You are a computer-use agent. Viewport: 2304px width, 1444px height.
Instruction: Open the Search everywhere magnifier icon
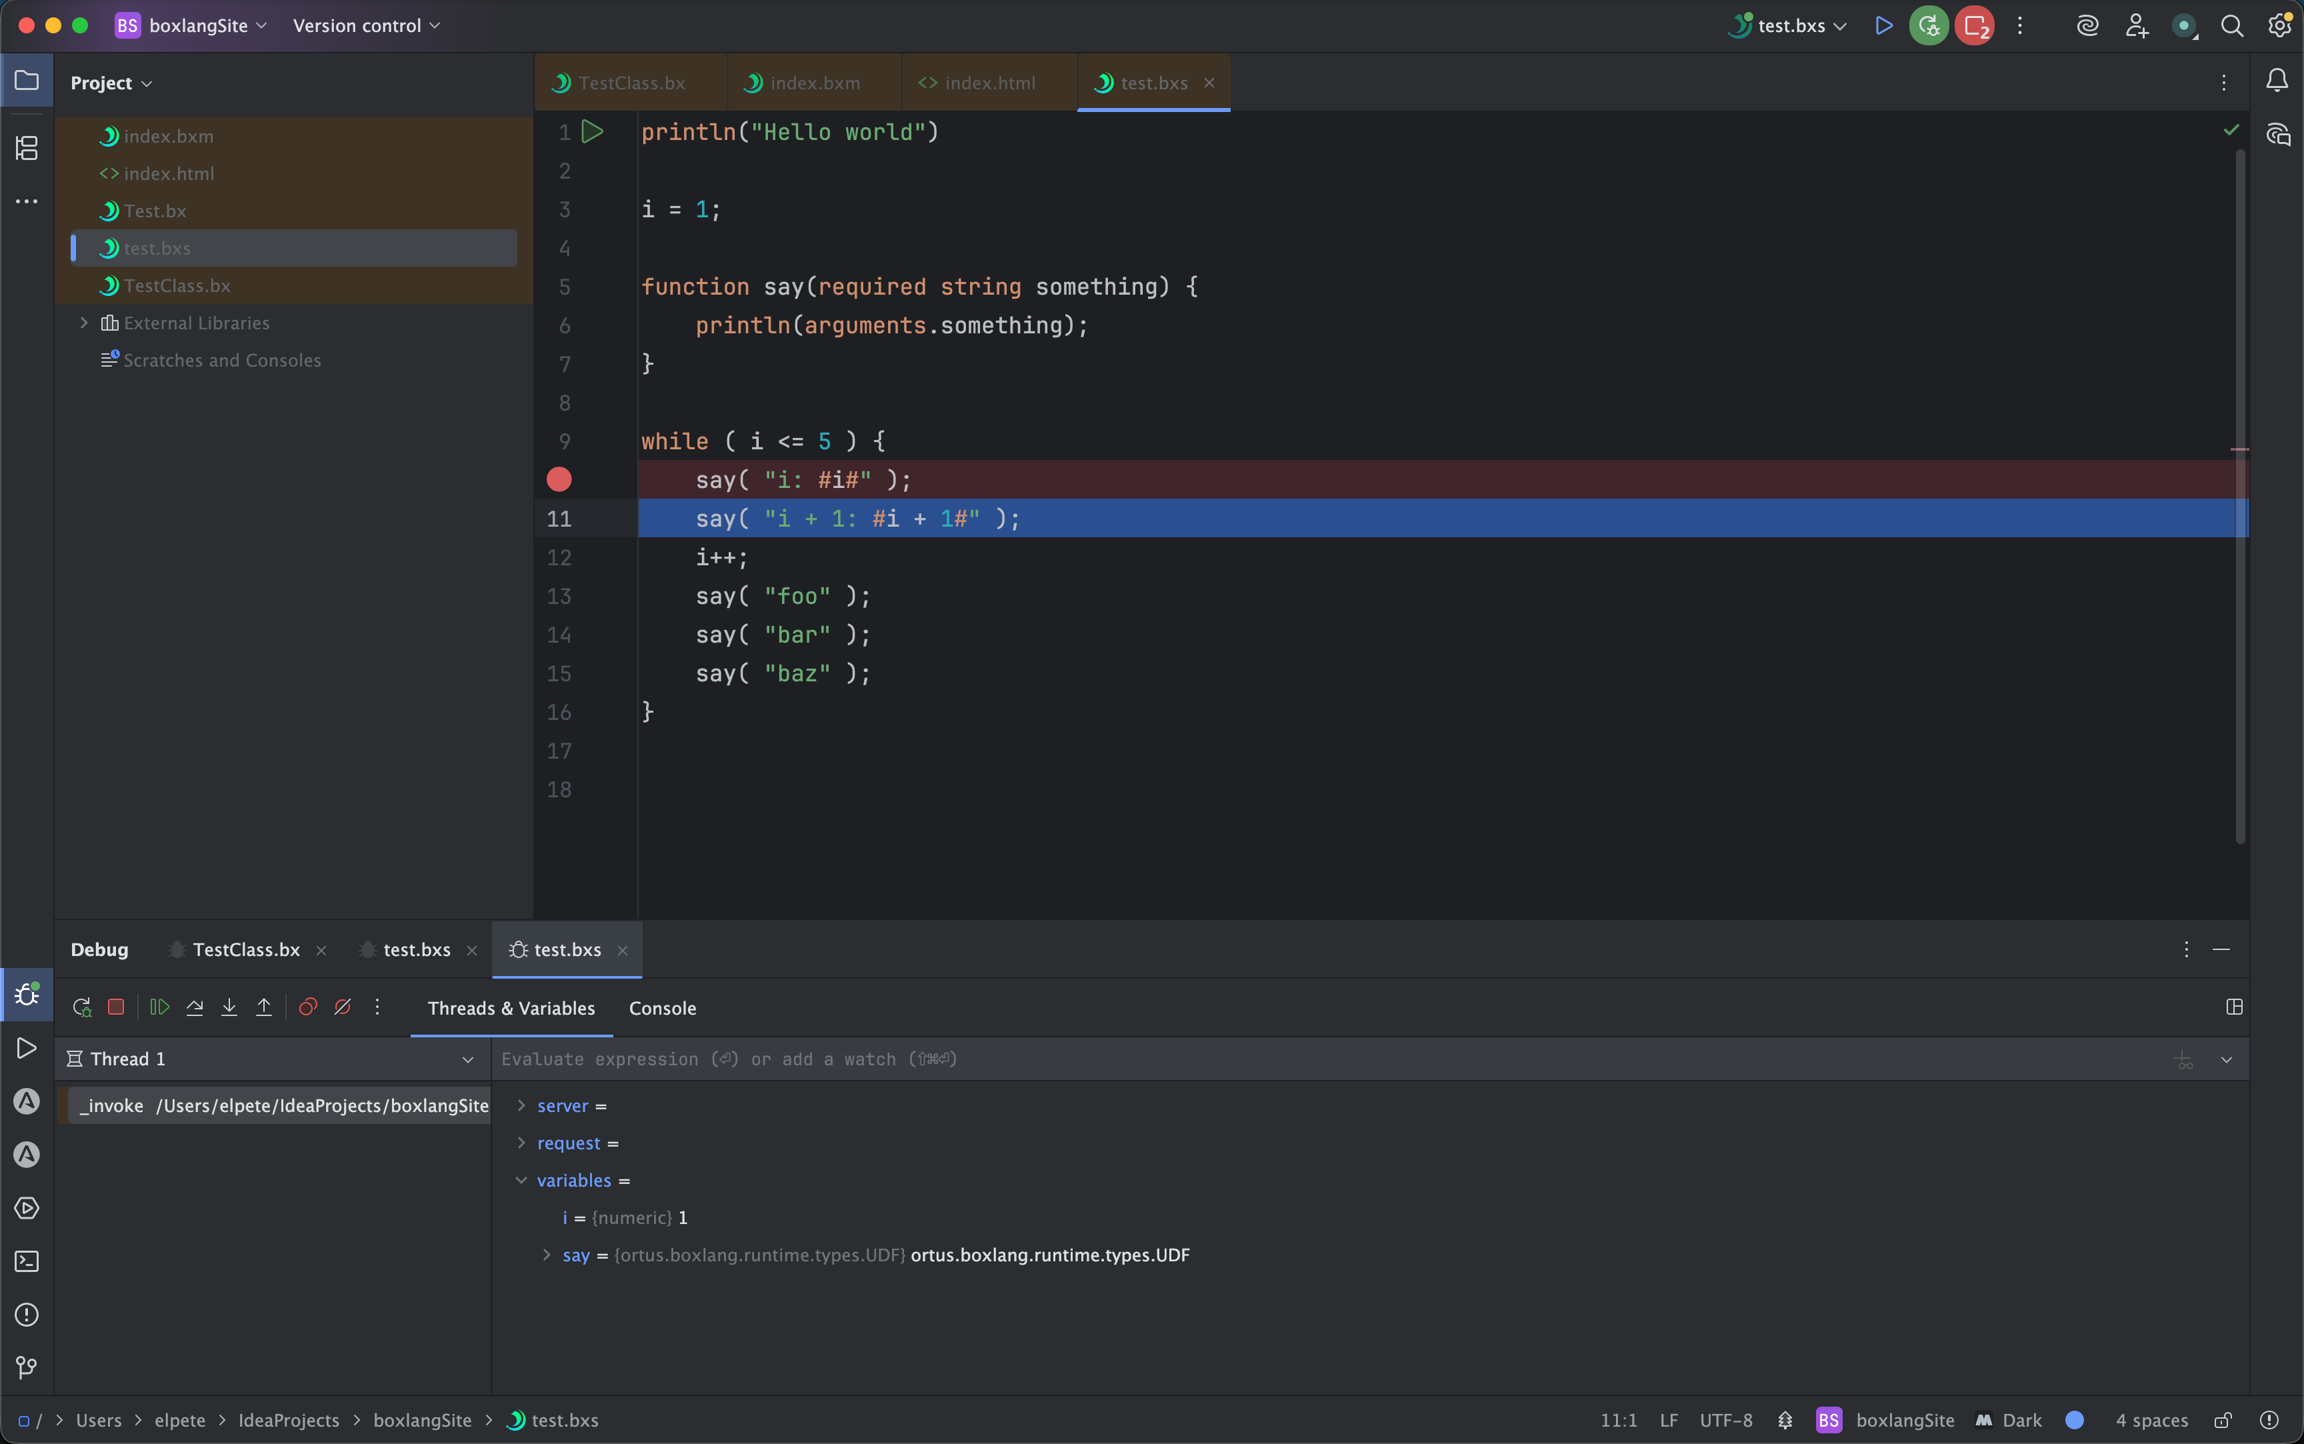[x=2233, y=25]
